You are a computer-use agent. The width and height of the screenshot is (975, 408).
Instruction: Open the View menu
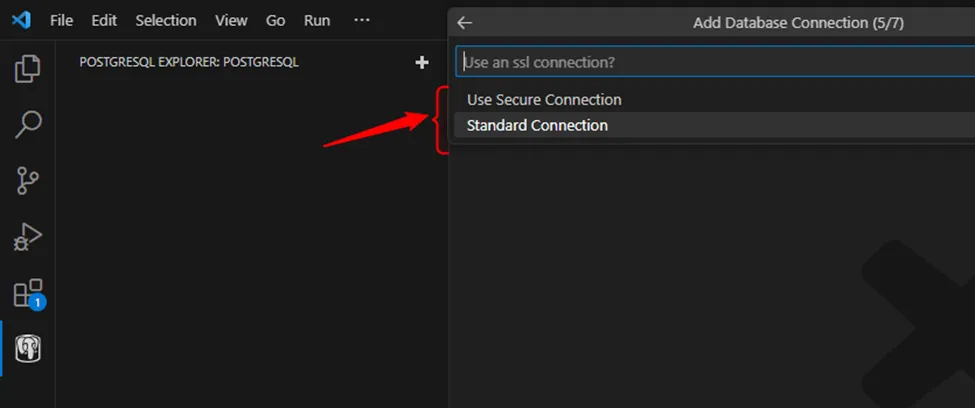pyautogui.click(x=231, y=20)
